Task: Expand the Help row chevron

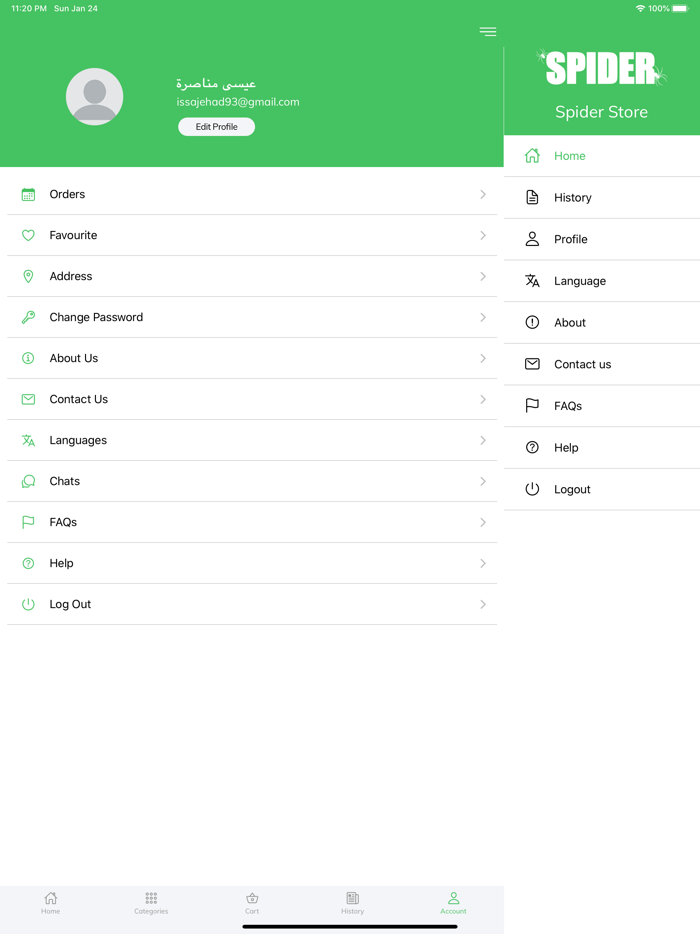Action: click(x=483, y=563)
